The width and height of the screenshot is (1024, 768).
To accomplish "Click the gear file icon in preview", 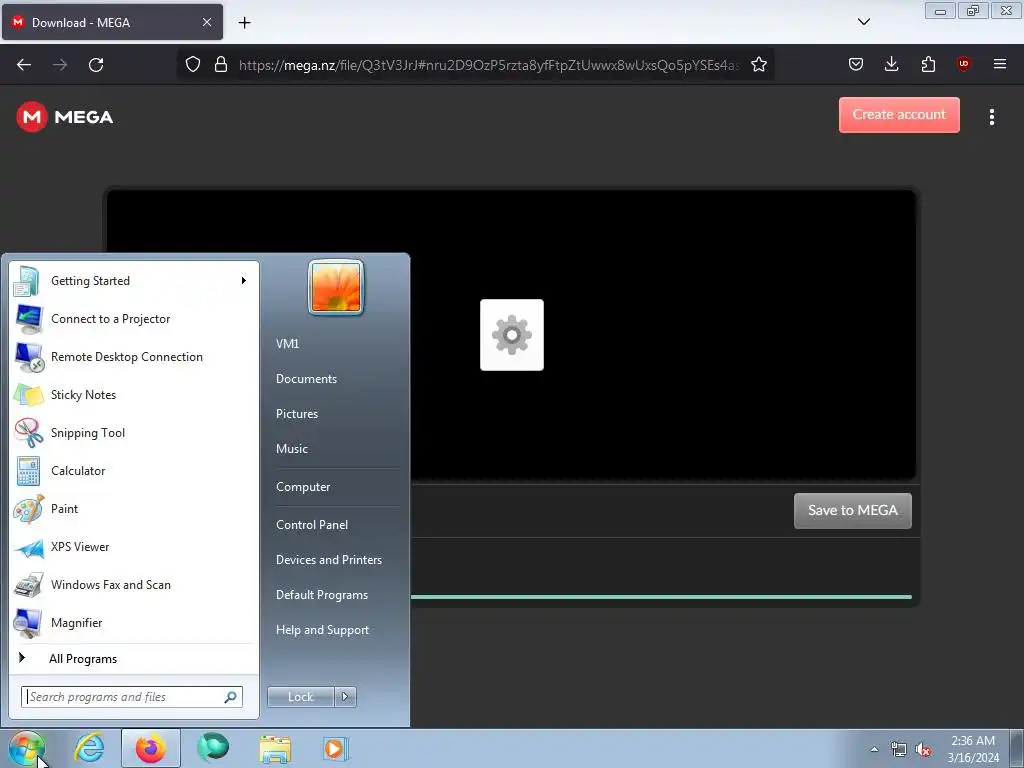I will (512, 335).
